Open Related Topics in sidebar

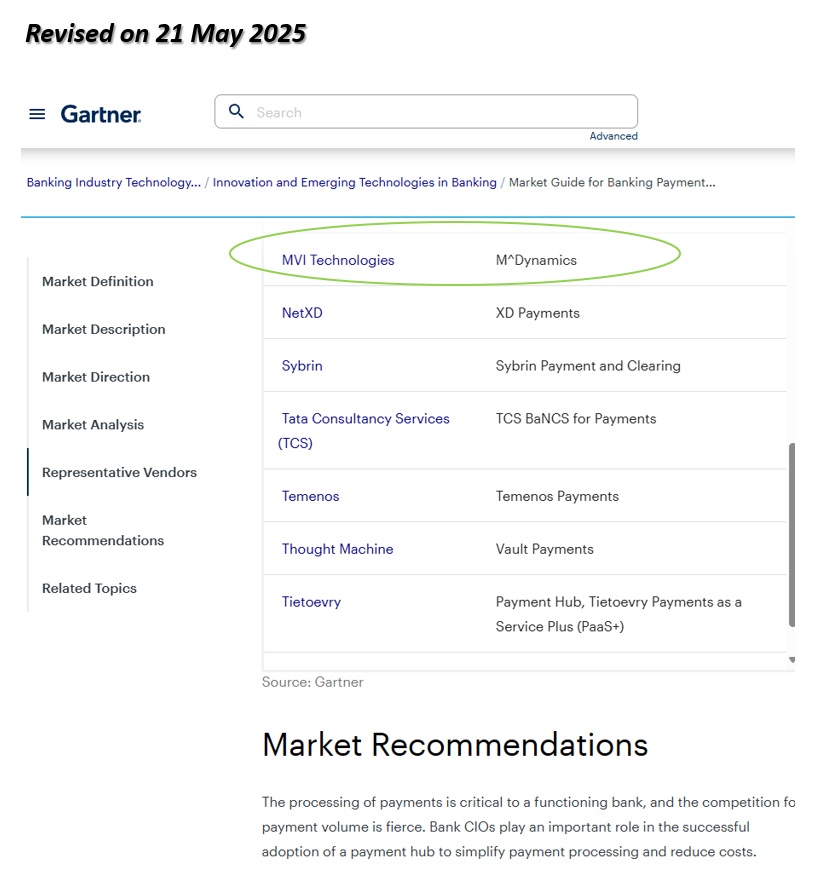[x=89, y=588]
